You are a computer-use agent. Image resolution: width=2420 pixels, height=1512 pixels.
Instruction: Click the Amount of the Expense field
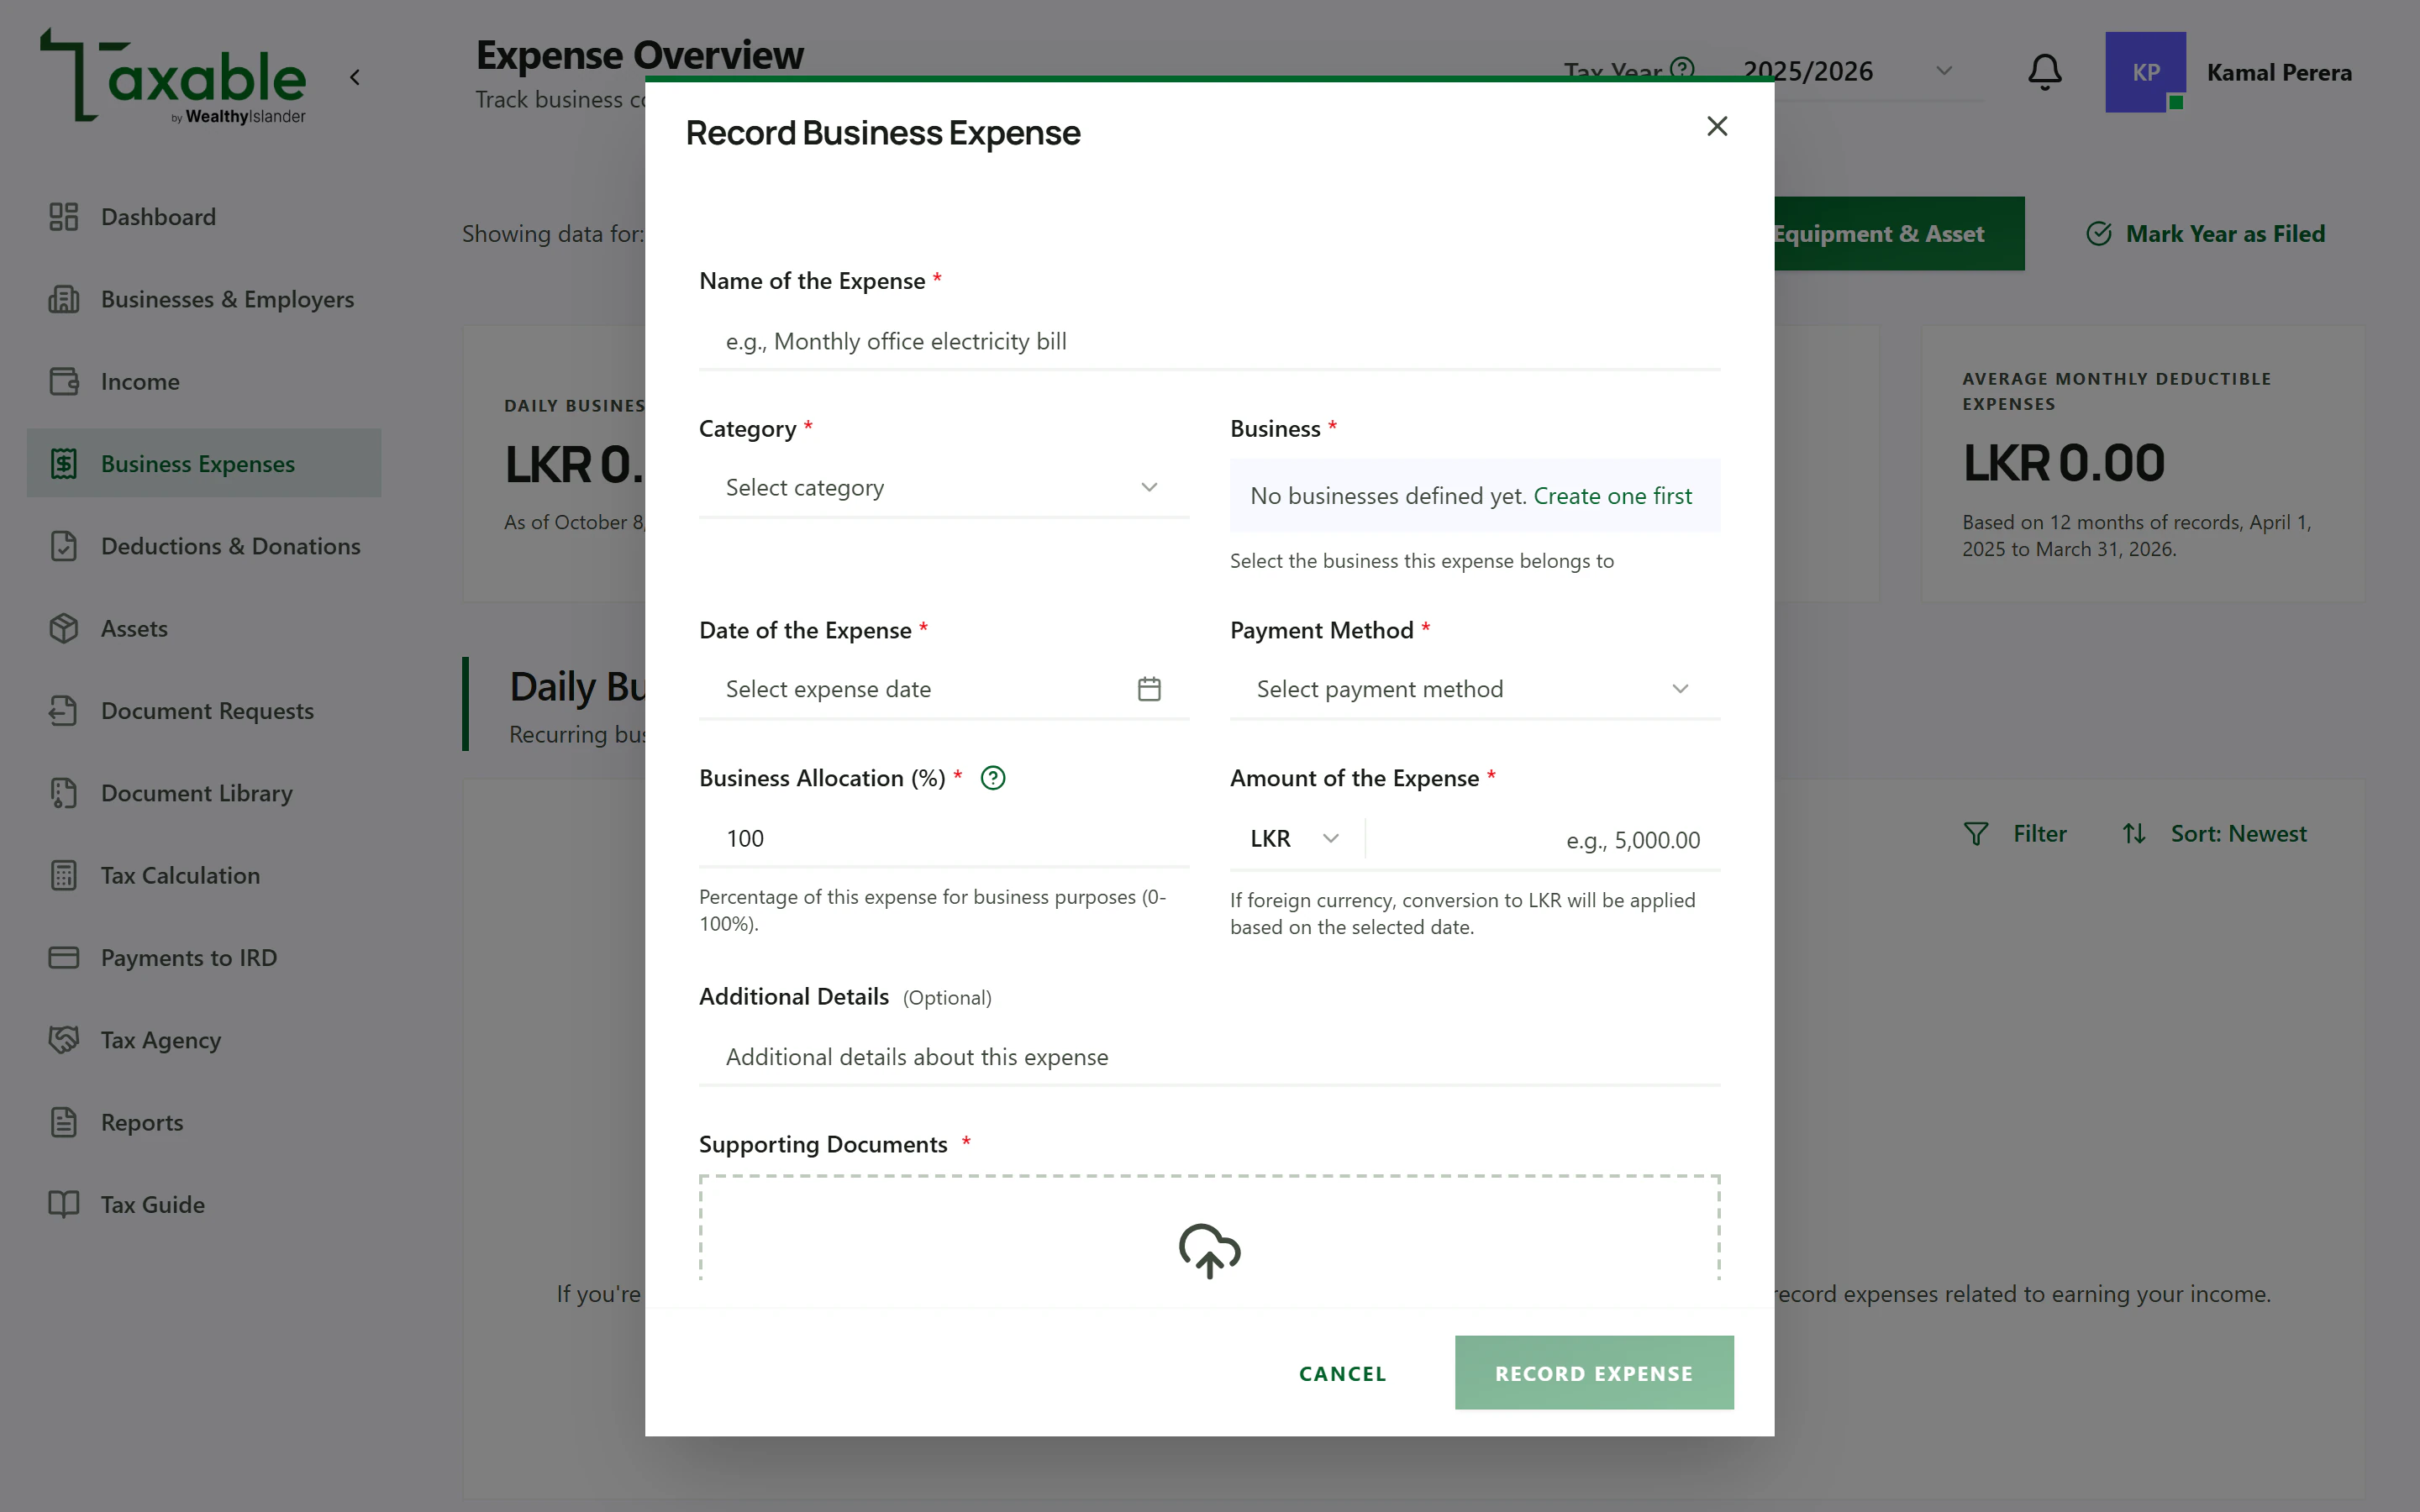tap(1541, 840)
